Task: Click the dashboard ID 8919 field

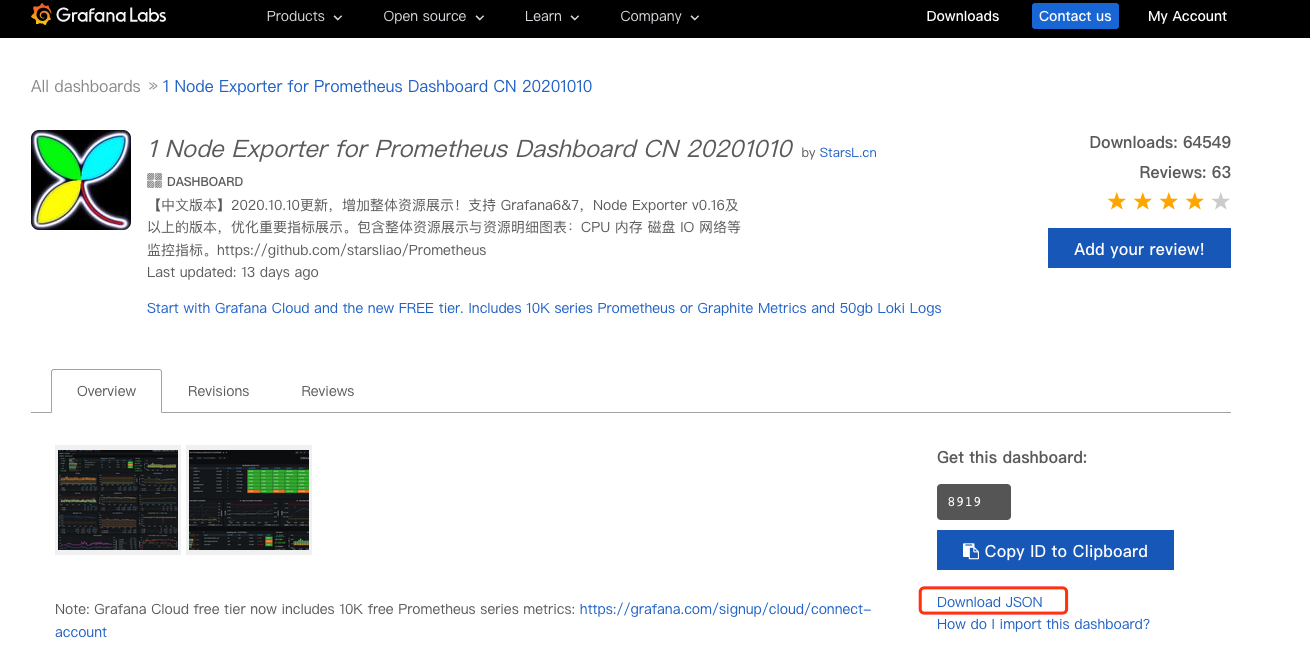Action: pos(973,502)
